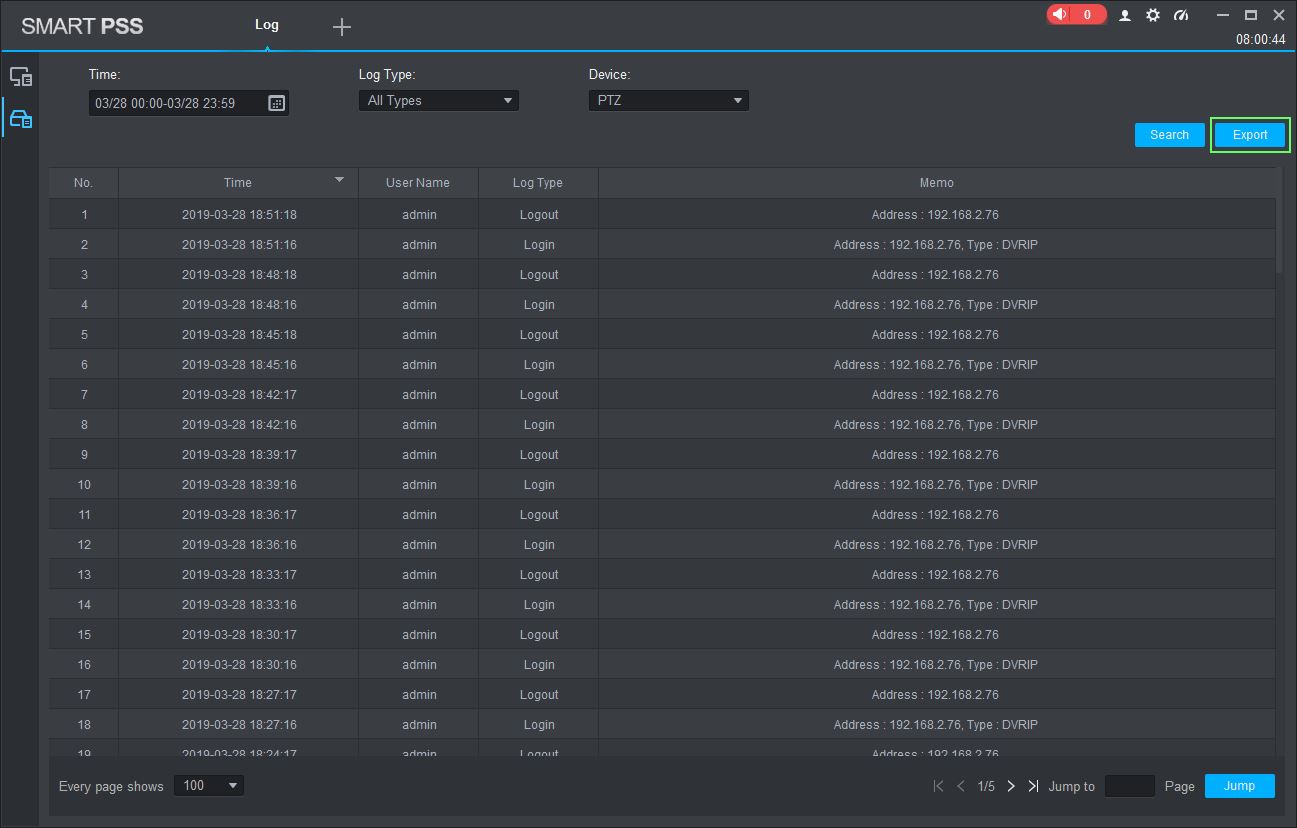The height and width of the screenshot is (828, 1297).
Task: Expand the Log Type dropdown showing All Types
Action: pos(439,100)
